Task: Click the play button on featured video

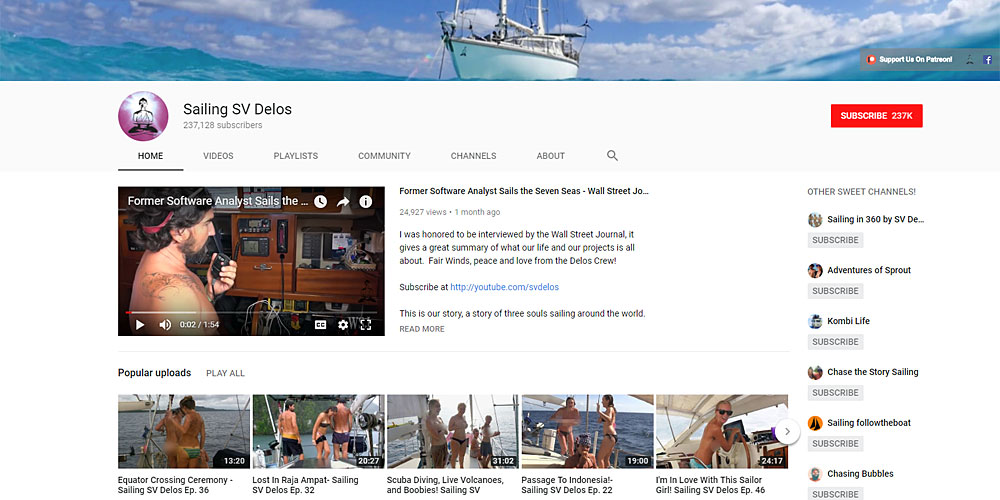Action: [140, 325]
